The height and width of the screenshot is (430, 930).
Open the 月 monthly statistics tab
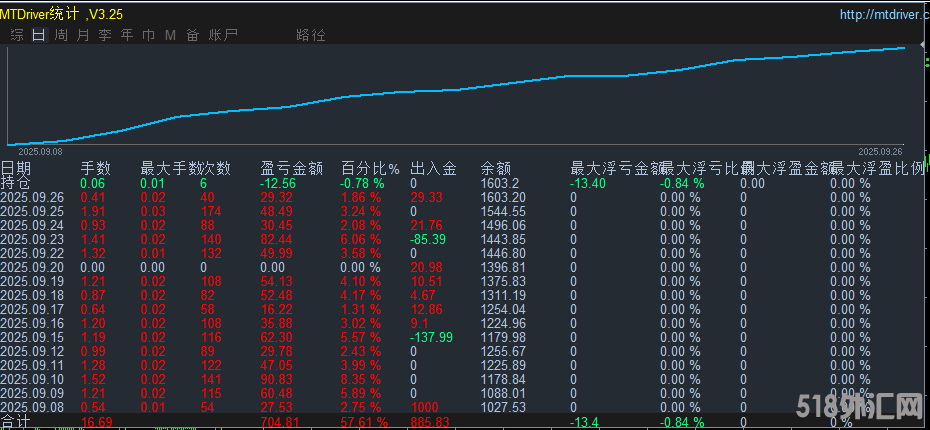(x=82, y=35)
